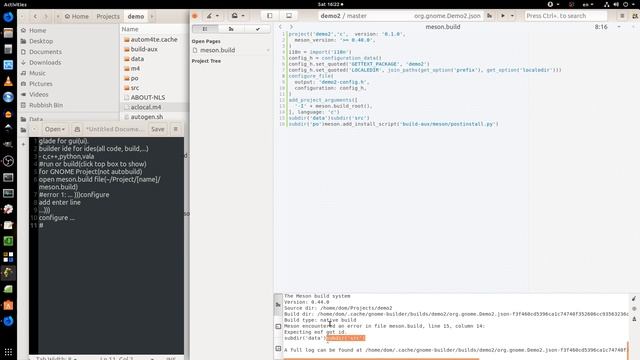Open the gedit Open dropdown button
Image resolution: width=640 pixels, height=360 pixels.
coord(55,129)
